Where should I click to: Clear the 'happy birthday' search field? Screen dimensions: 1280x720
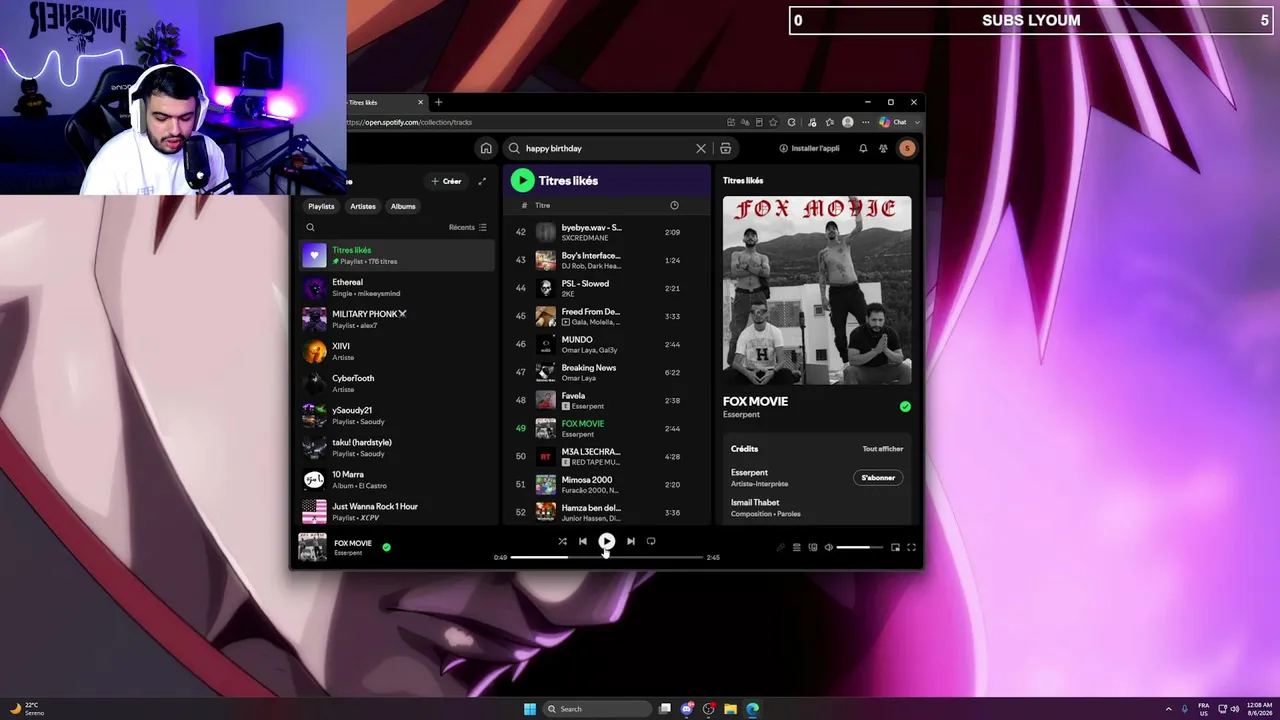(x=701, y=148)
